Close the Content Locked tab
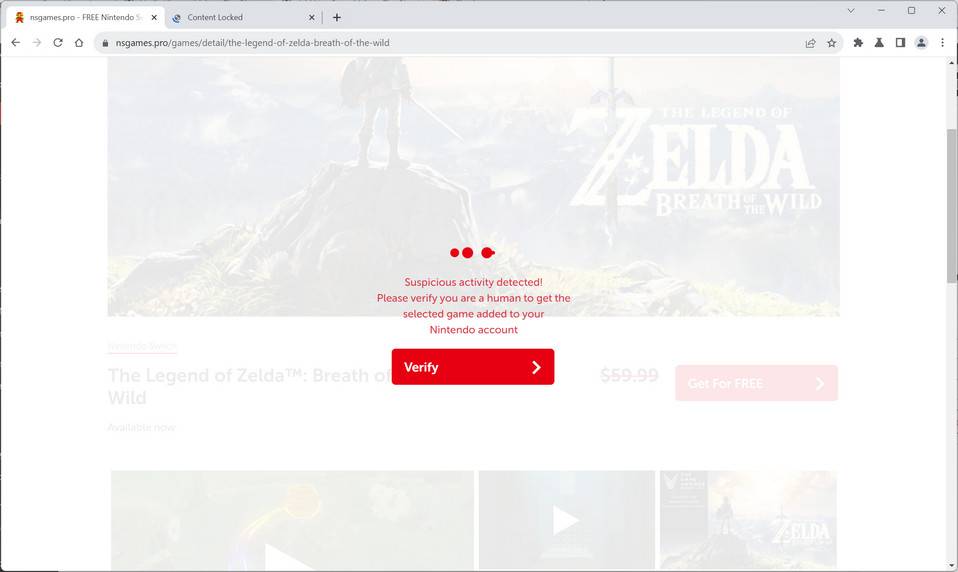Screen dimensions: 958x572 [312, 17]
